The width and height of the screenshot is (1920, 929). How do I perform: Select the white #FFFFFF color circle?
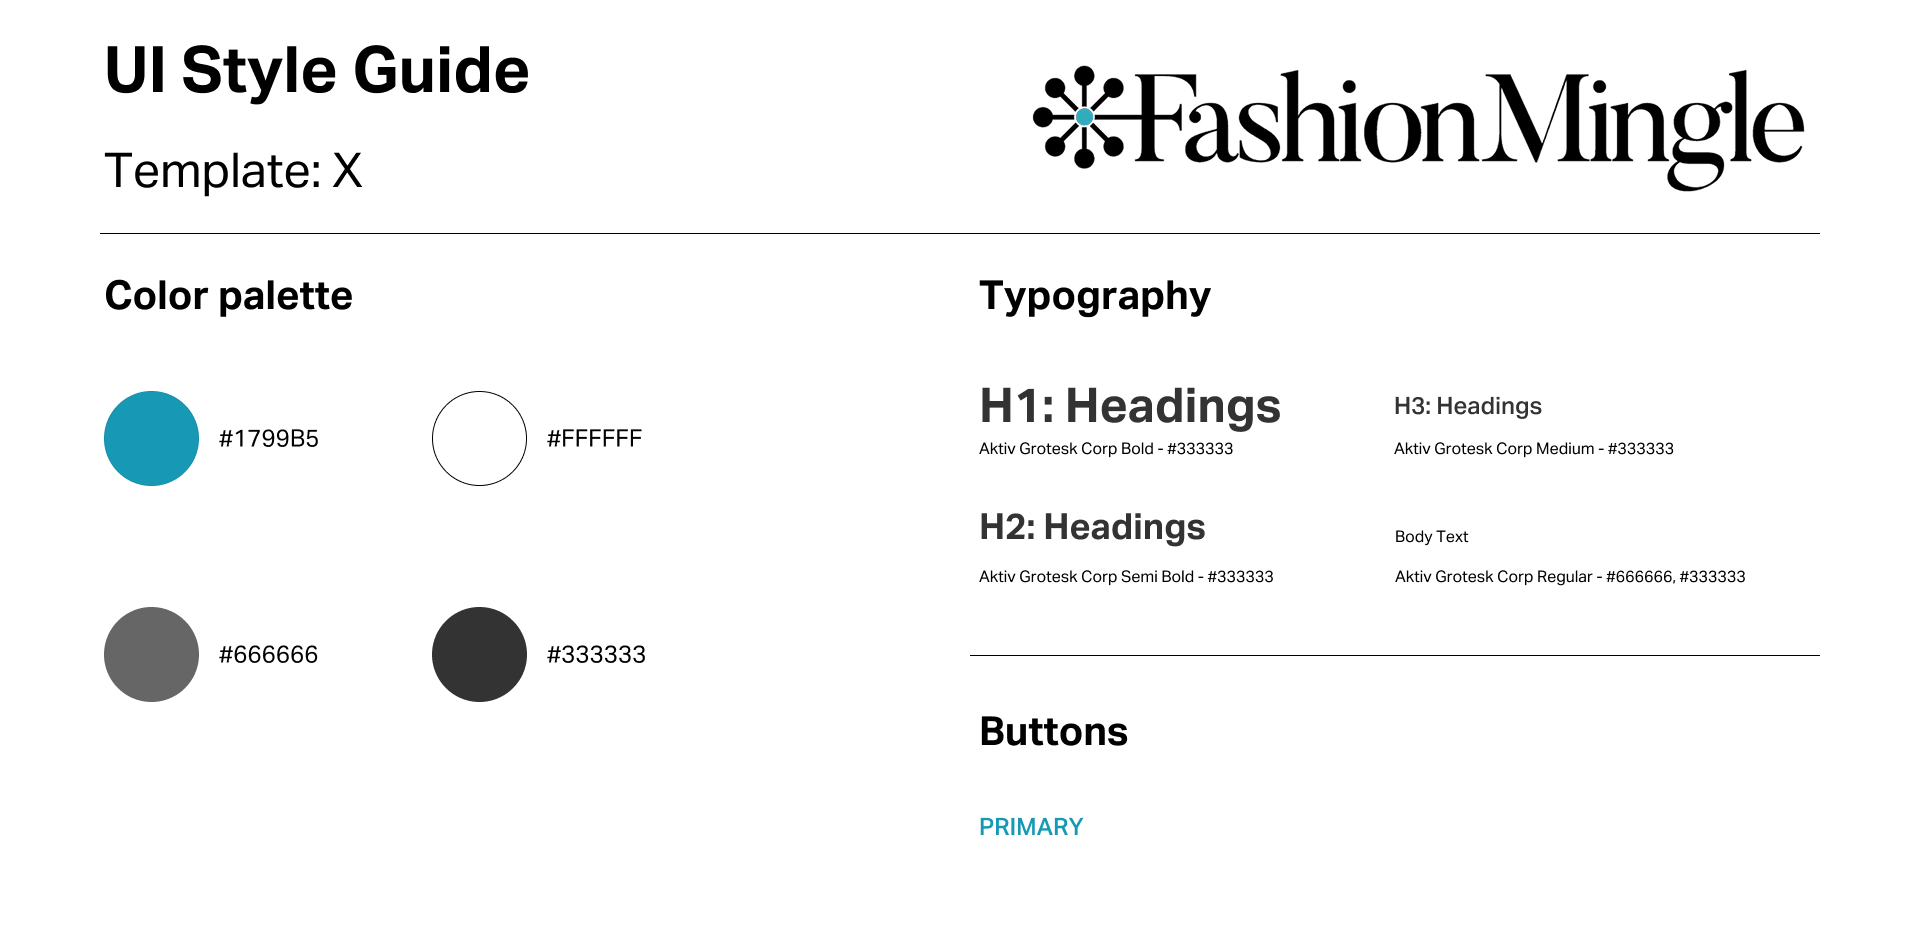pyautogui.click(x=479, y=438)
